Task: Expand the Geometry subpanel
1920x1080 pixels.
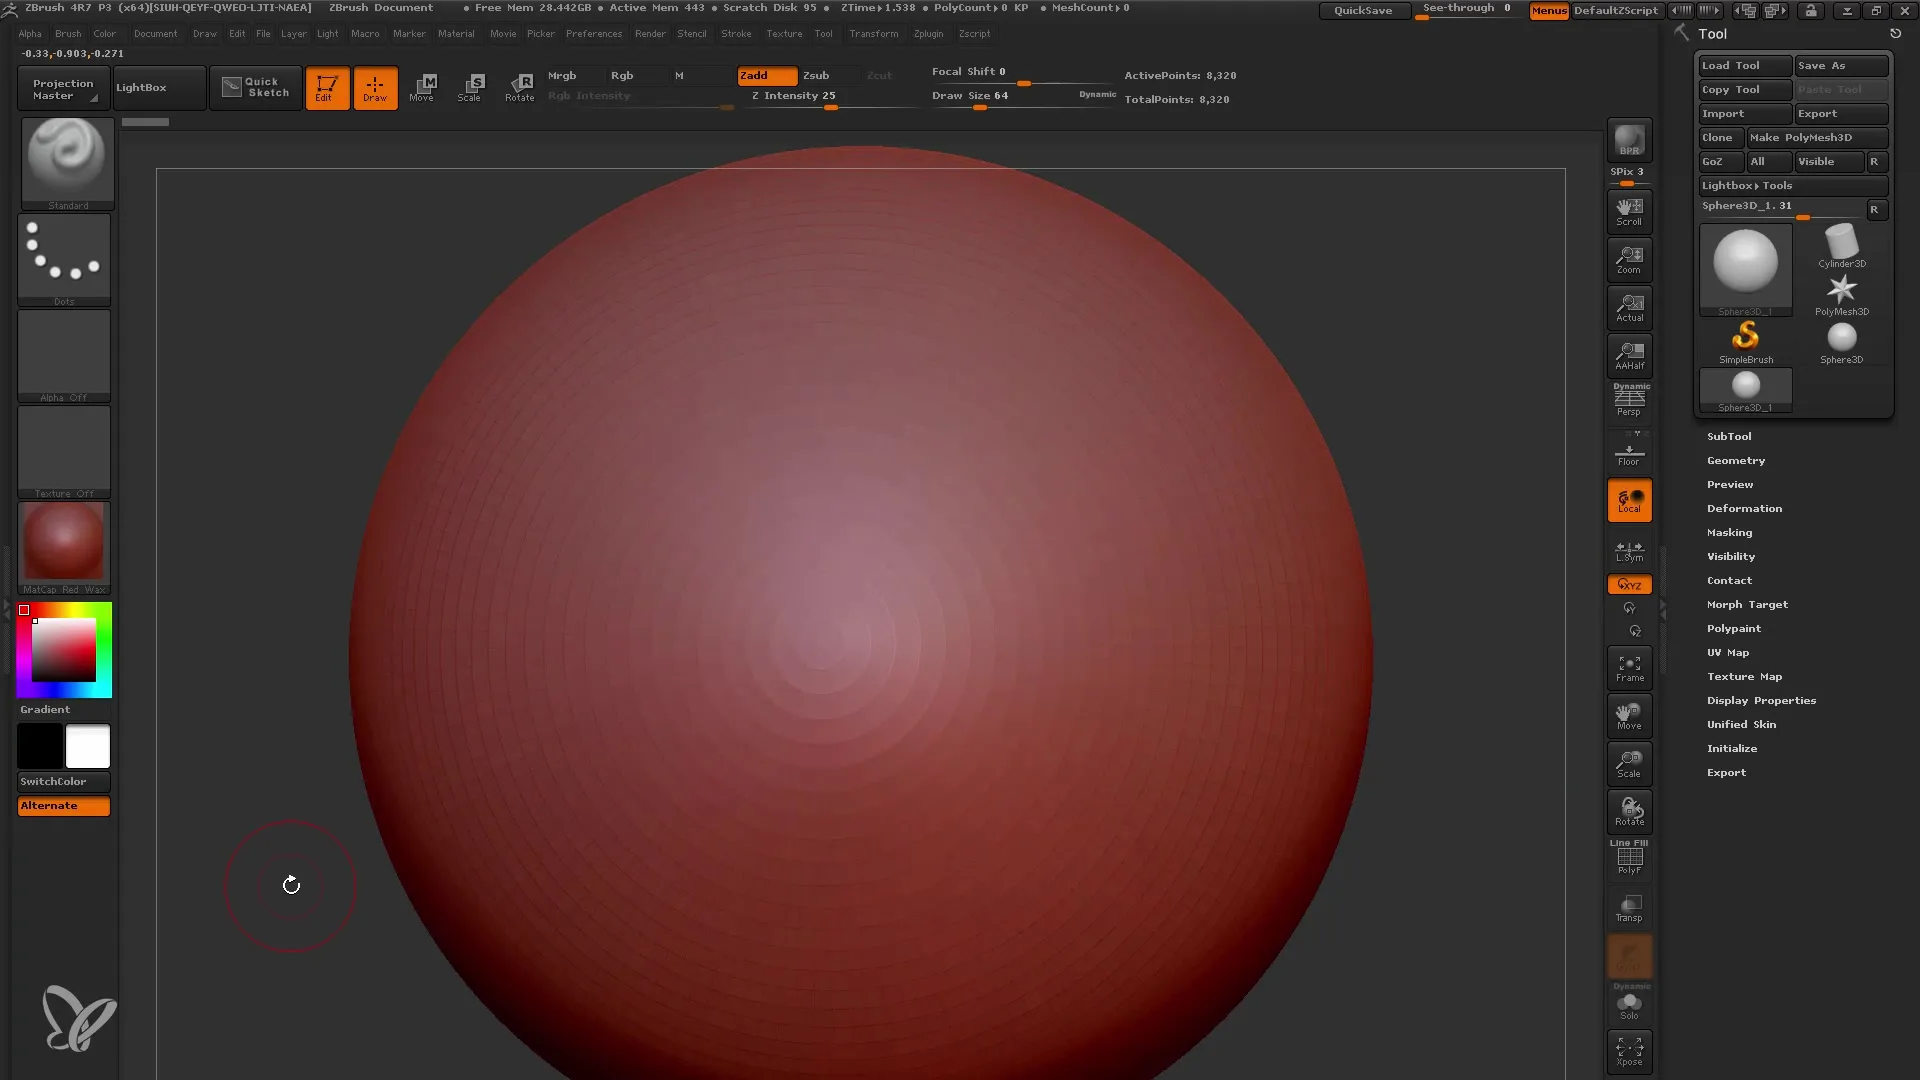Action: (1735, 460)
